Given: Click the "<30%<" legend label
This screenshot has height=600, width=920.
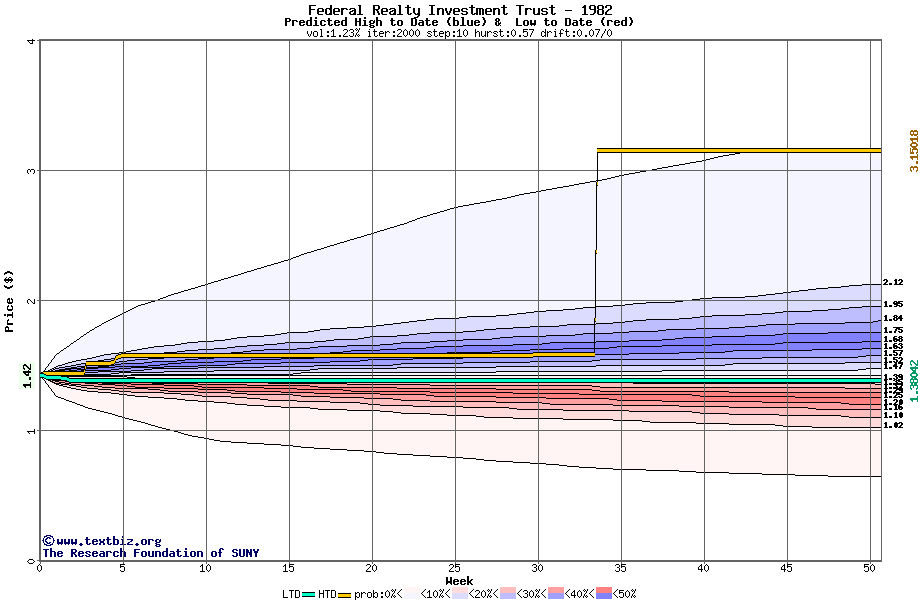Looking at the screenshot, I should 532,594.
